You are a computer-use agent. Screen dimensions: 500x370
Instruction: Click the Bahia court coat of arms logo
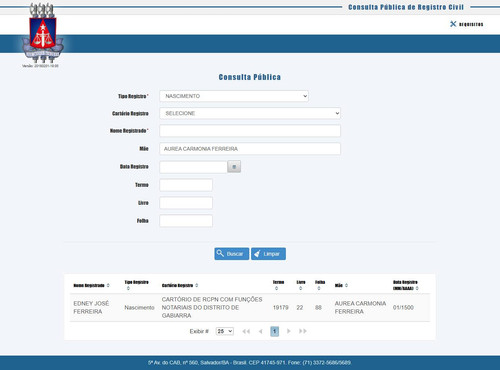pyautogui.click(x=43, y=33)
